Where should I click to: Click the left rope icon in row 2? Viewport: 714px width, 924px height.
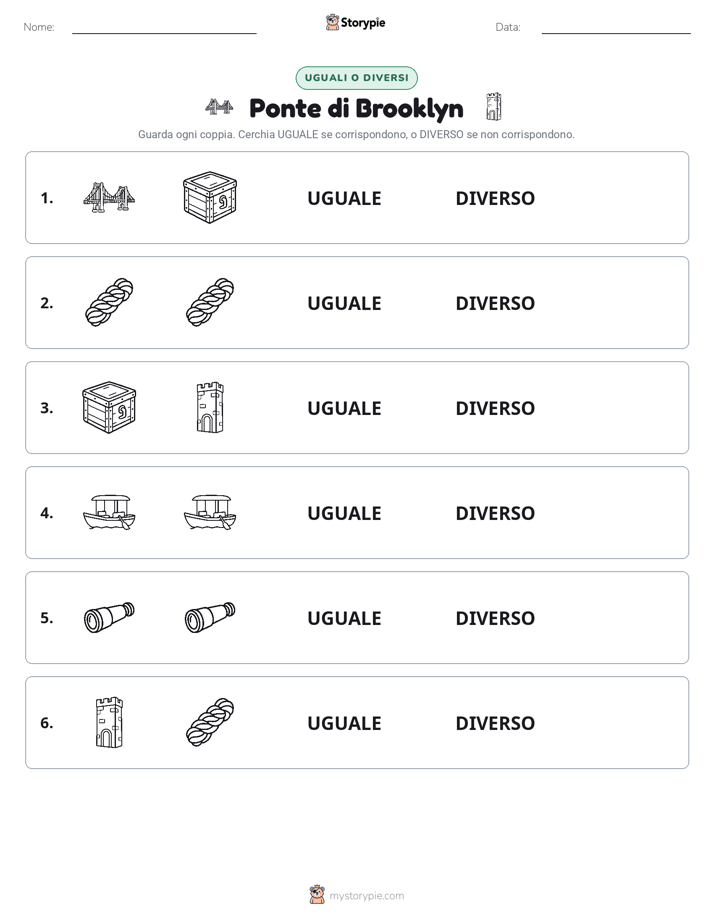click(x=109, y=302)
